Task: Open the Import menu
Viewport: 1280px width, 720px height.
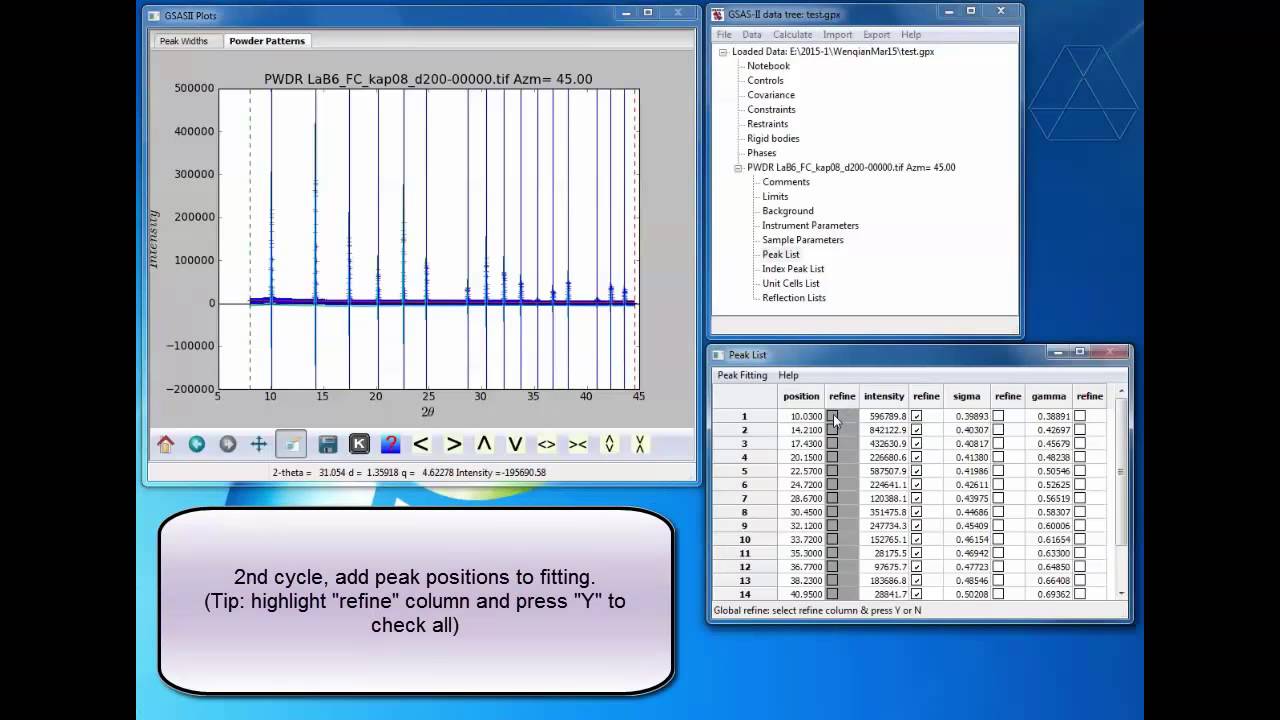Action: click(x=838, y=34)
